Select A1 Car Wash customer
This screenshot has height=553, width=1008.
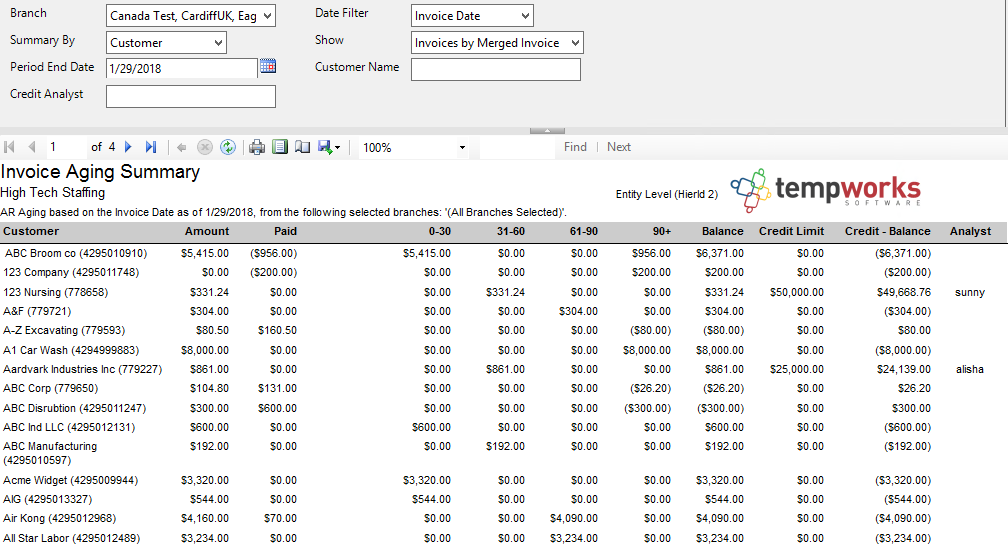[x=71, y=350]
